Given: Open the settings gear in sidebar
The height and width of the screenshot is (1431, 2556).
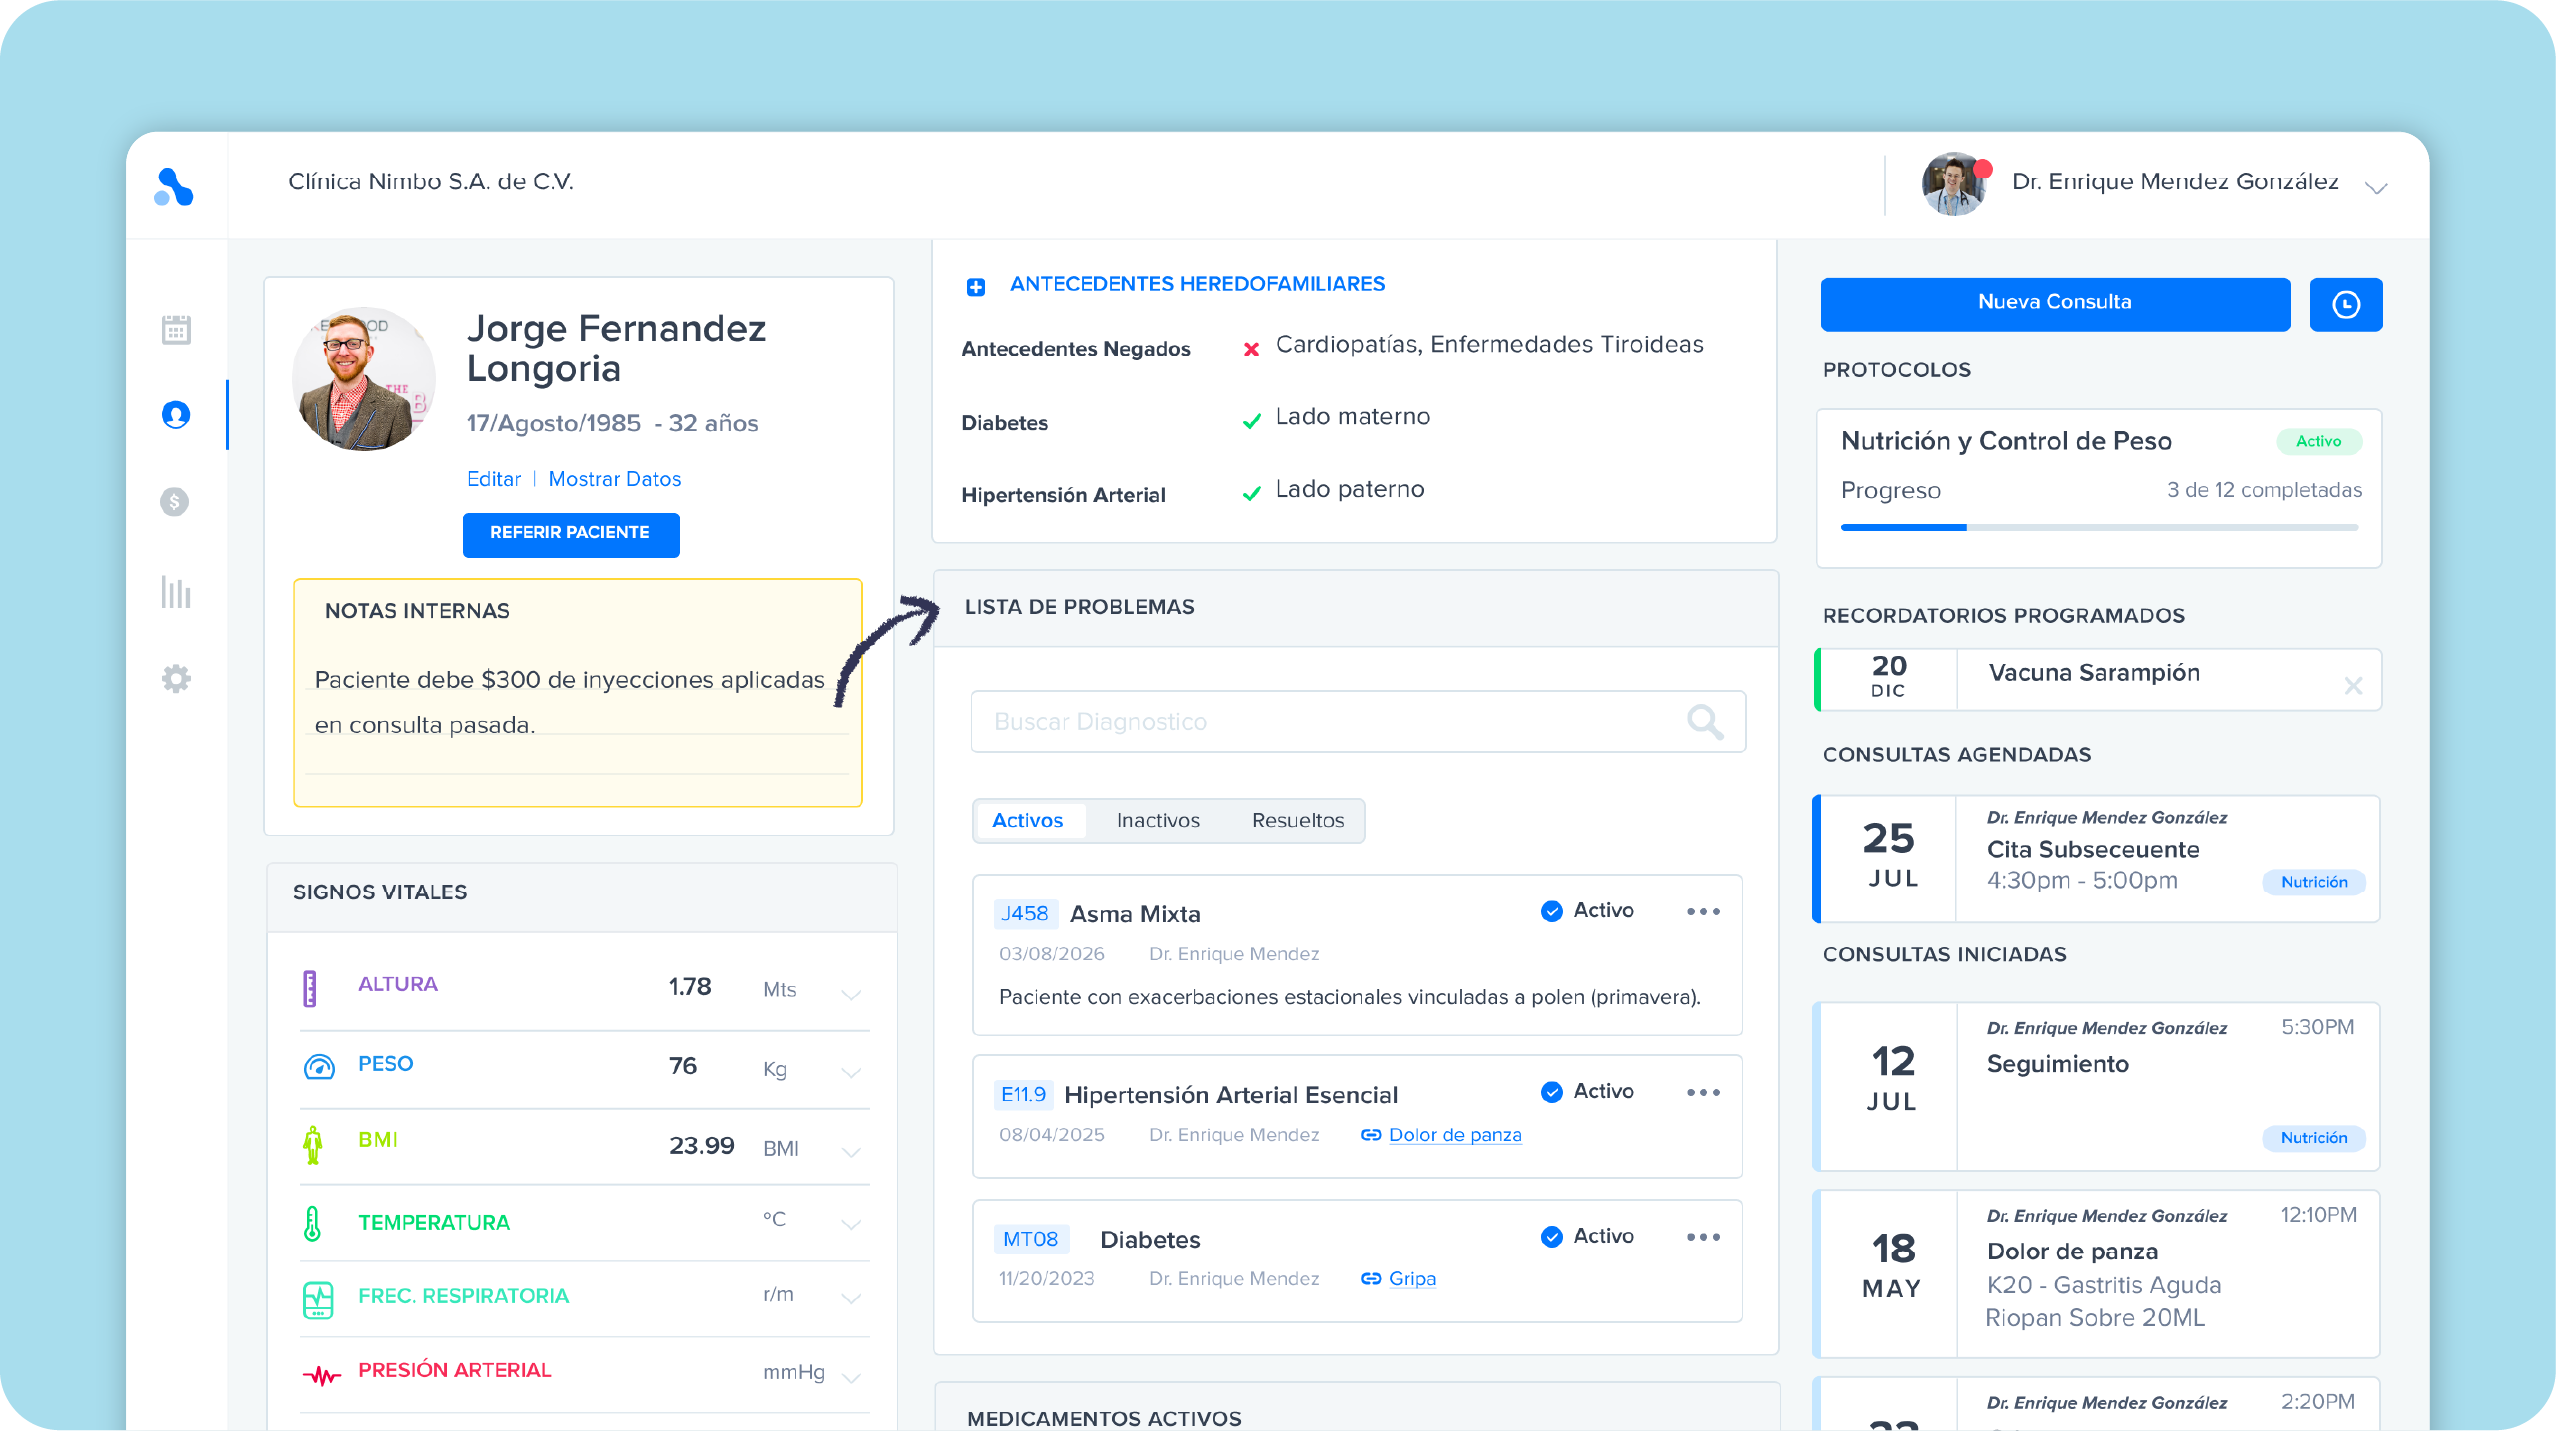Looking at the screenshot, I should pyautogui.click(x=176, y=679).
